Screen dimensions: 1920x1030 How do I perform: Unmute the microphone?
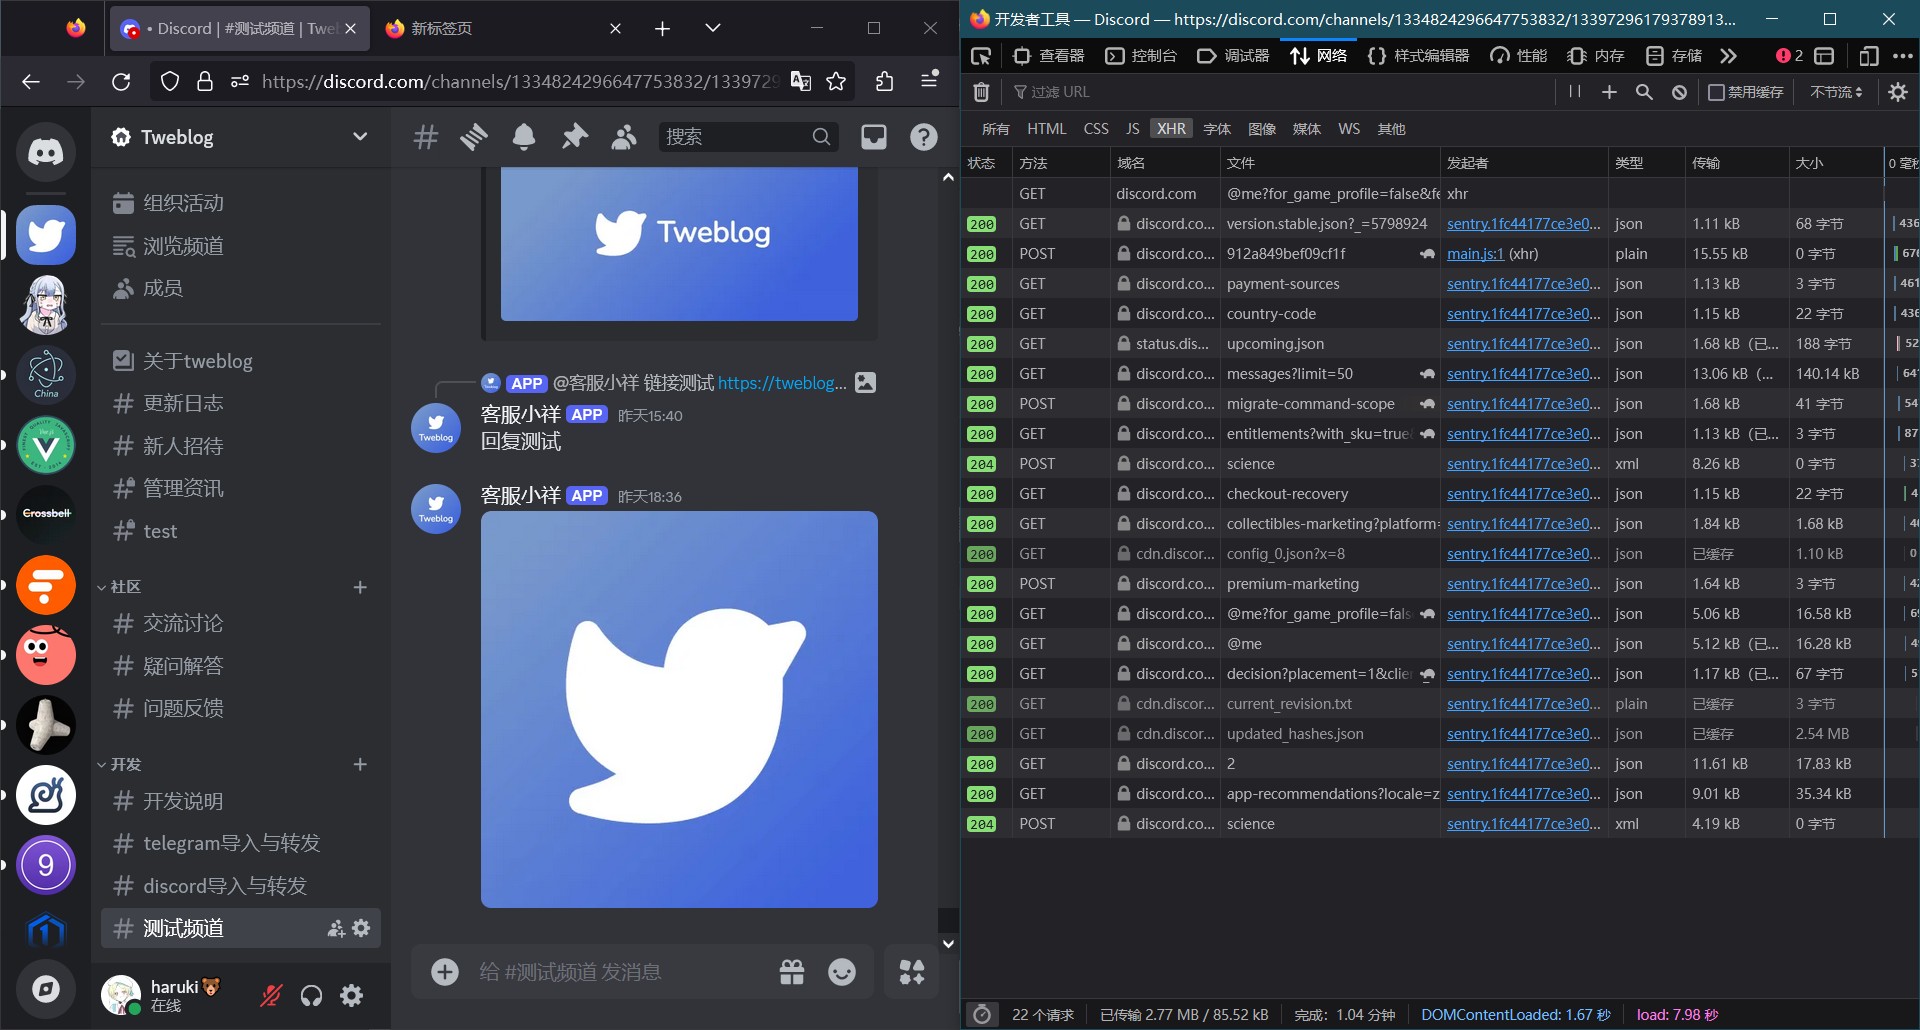pos(271,995)
